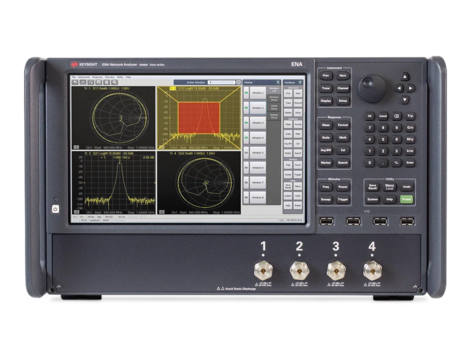Click the rotary knob
Screen dimensions: 470x360
click(372, 88)
